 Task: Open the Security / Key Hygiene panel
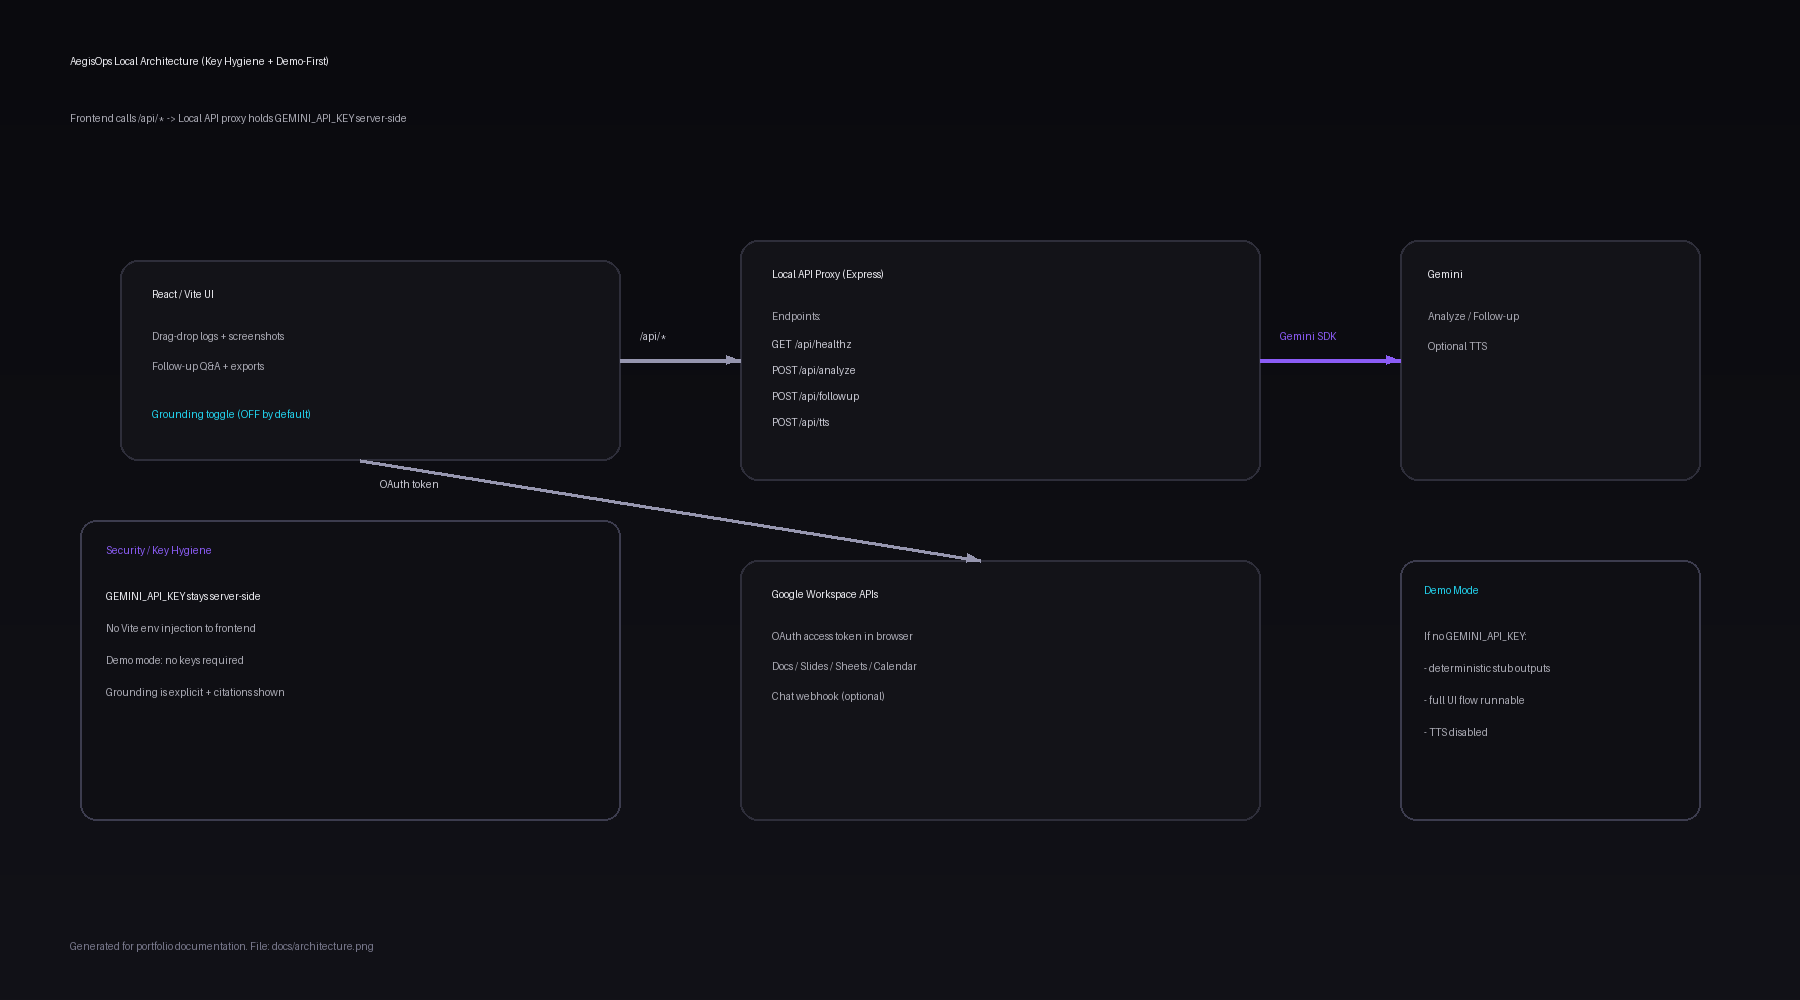coord(158,549)
